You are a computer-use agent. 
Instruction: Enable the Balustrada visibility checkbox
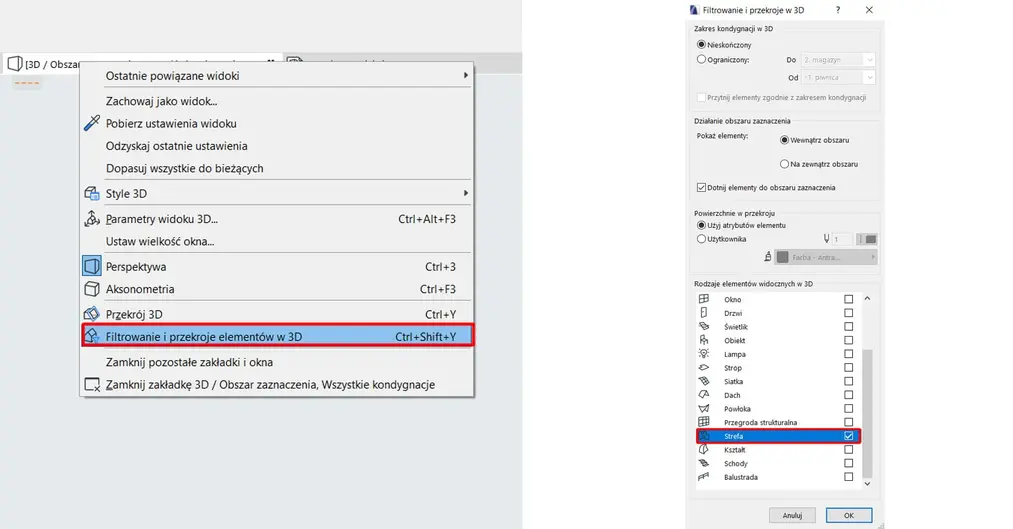848,477
